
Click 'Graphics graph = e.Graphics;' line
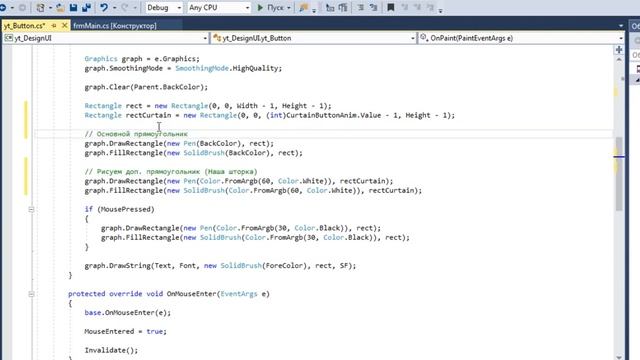pos(142,59)
